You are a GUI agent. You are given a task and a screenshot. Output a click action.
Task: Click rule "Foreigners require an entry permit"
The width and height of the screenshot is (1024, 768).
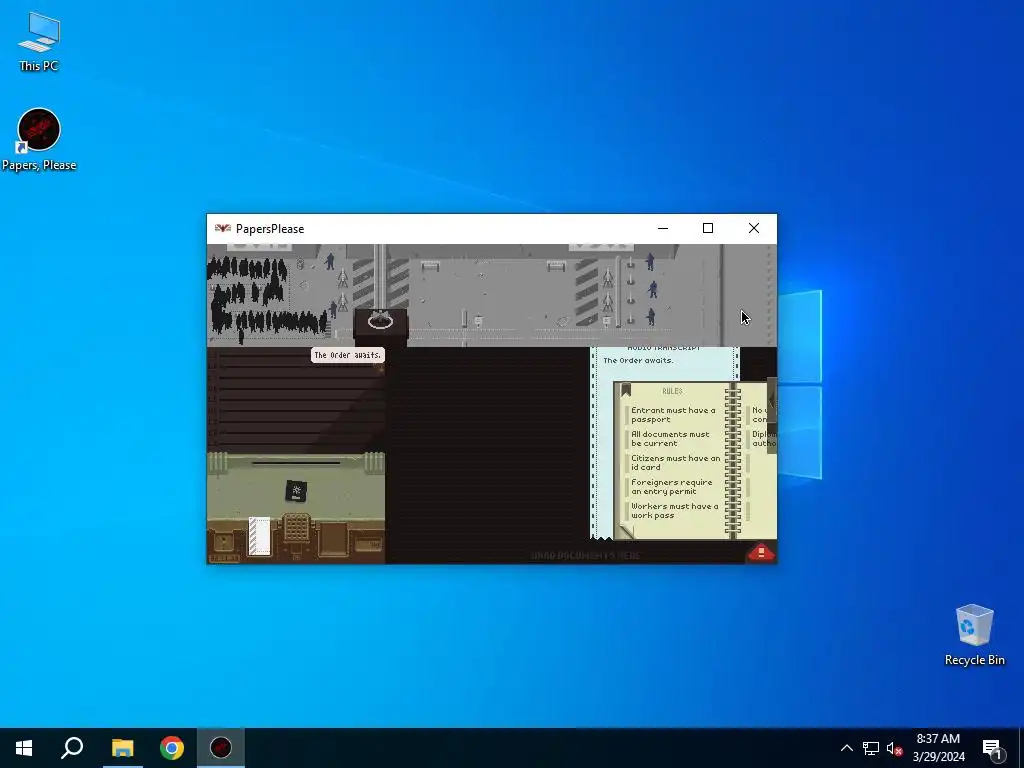coord(671,487)
